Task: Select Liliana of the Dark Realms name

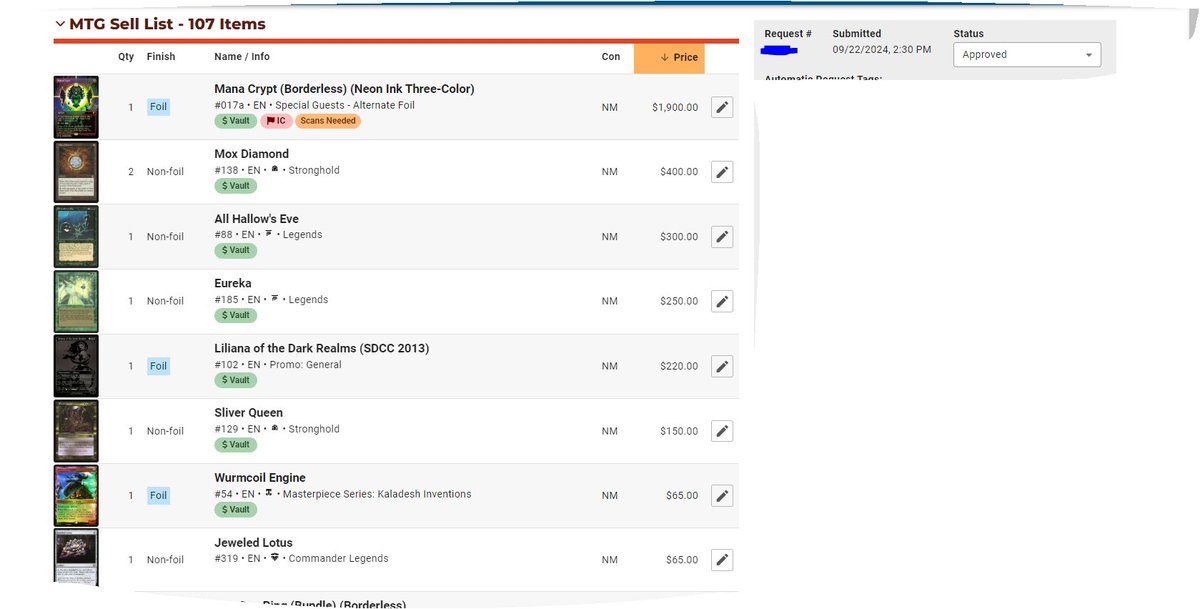Action: click(321, 348)
